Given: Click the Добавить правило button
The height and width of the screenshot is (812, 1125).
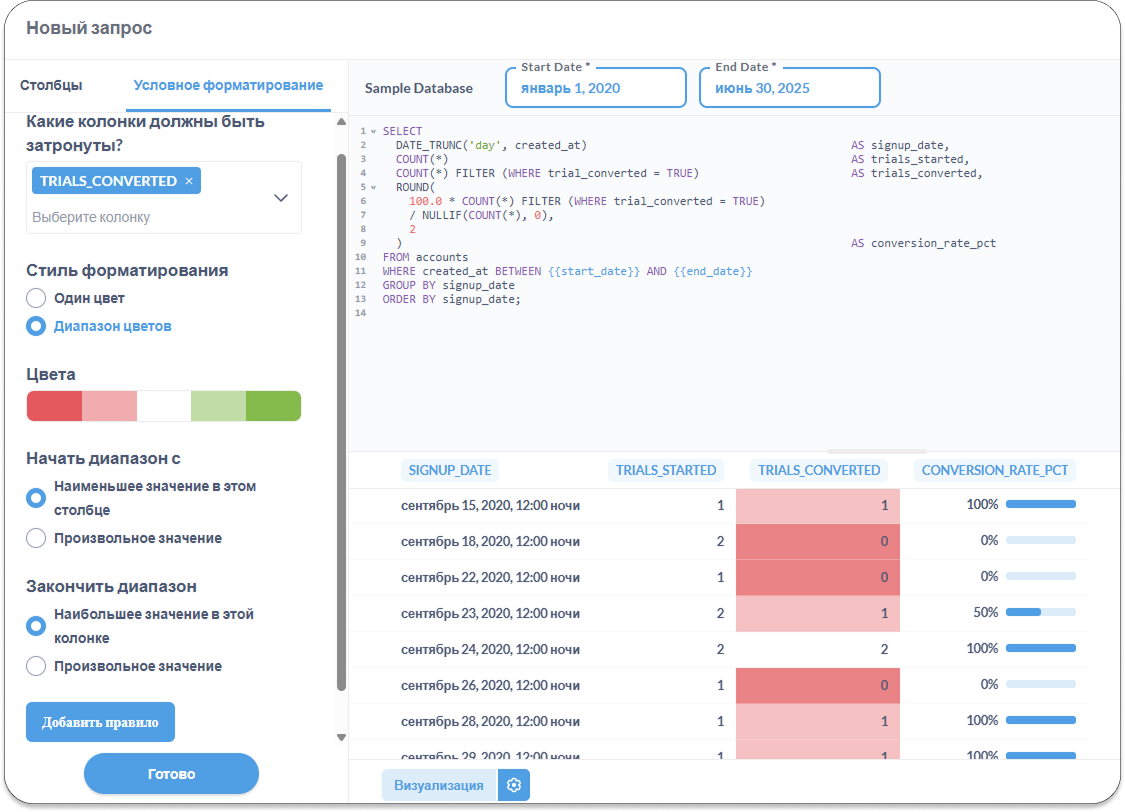Looking at the screenshot, I should pos(100,722).
